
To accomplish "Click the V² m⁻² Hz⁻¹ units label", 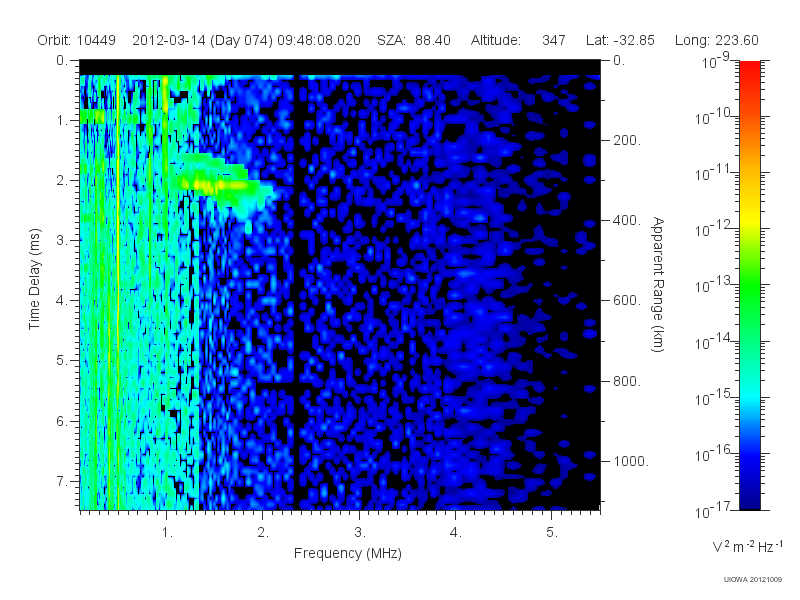I will click(x=747, y=546).
